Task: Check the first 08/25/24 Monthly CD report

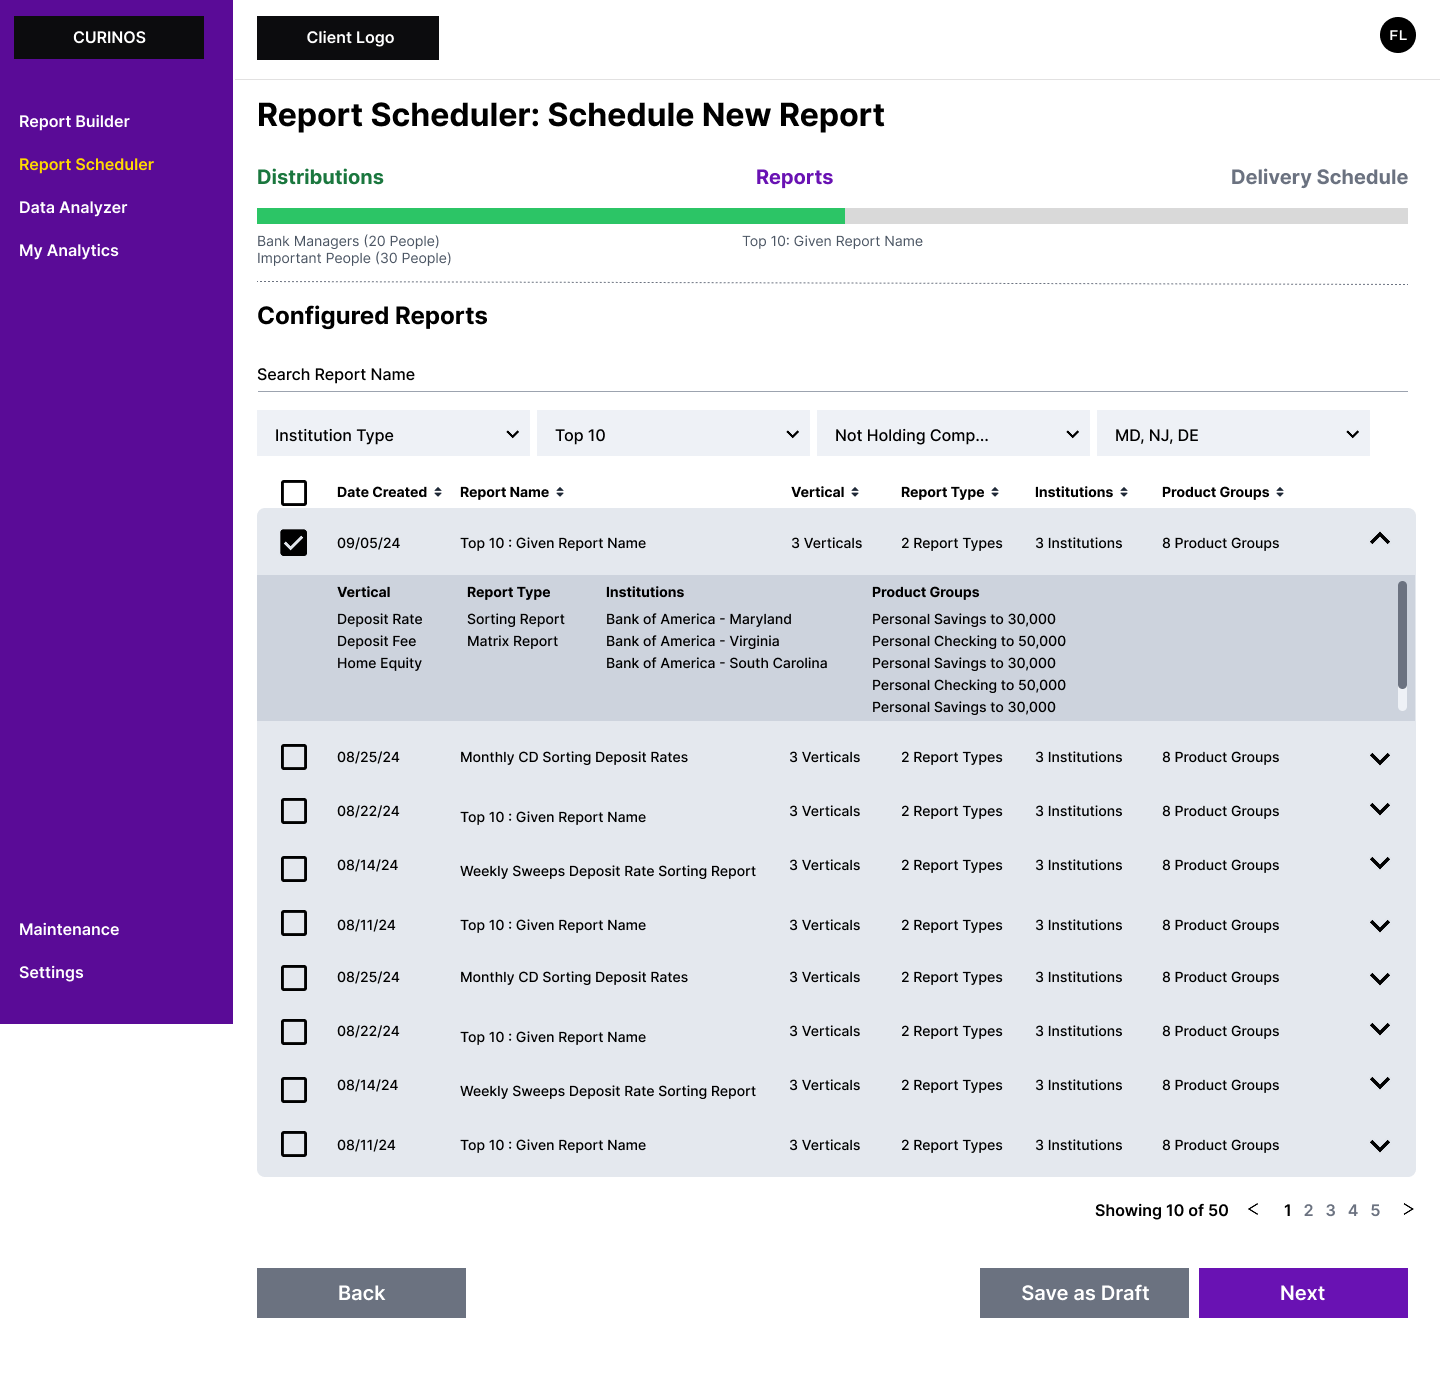Action: pos(294,757)
